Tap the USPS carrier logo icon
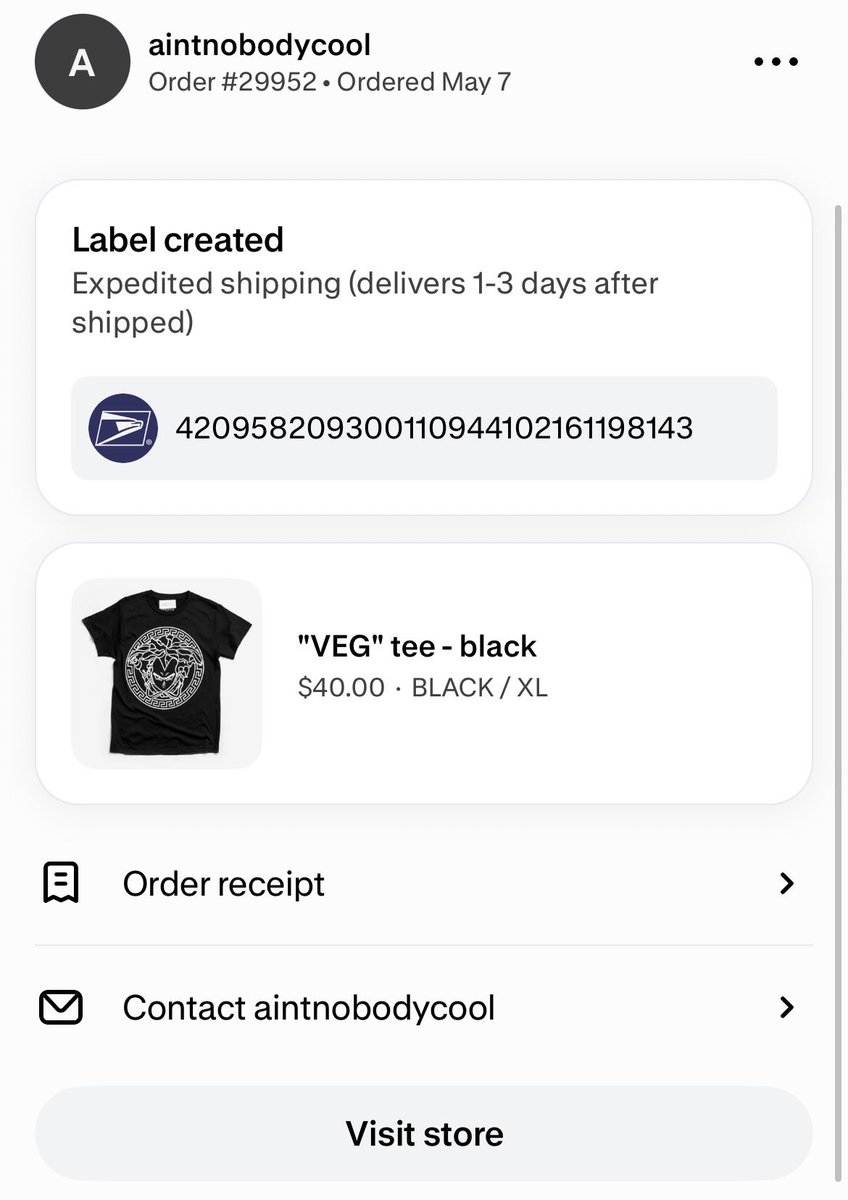The width and height of the screenshot is (848, 1200). tap(121, 429)
